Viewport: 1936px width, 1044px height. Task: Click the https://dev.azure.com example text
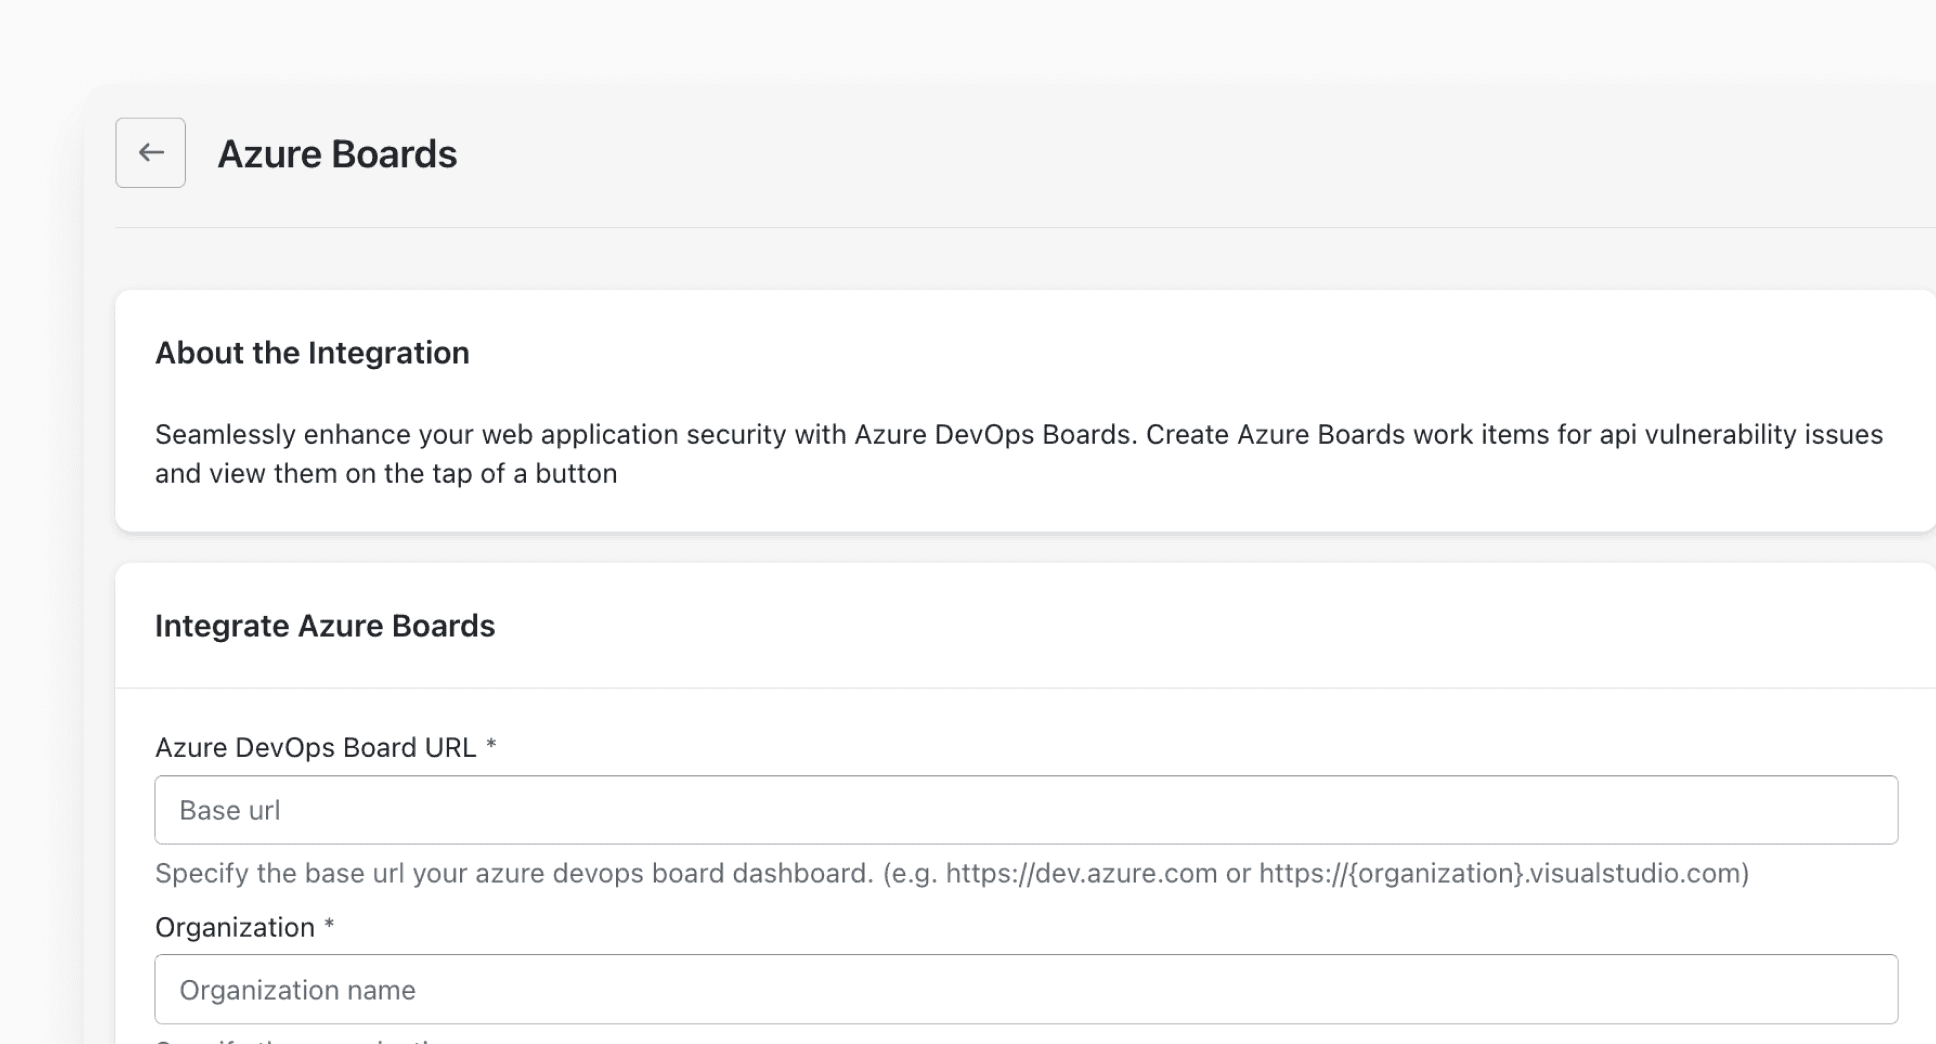[x=1081, y=874]
